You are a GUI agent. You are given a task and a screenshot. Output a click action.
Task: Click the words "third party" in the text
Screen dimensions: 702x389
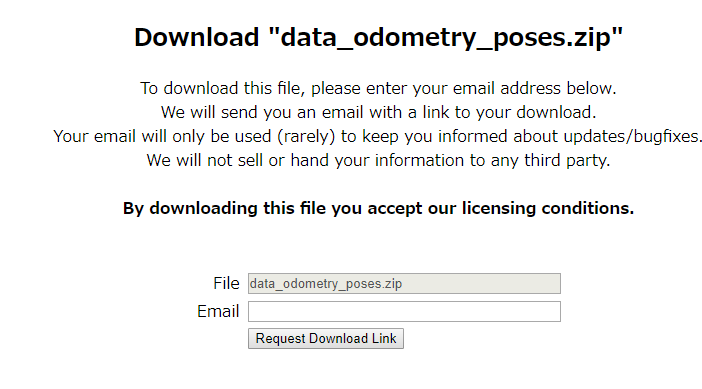coord(567,160)
